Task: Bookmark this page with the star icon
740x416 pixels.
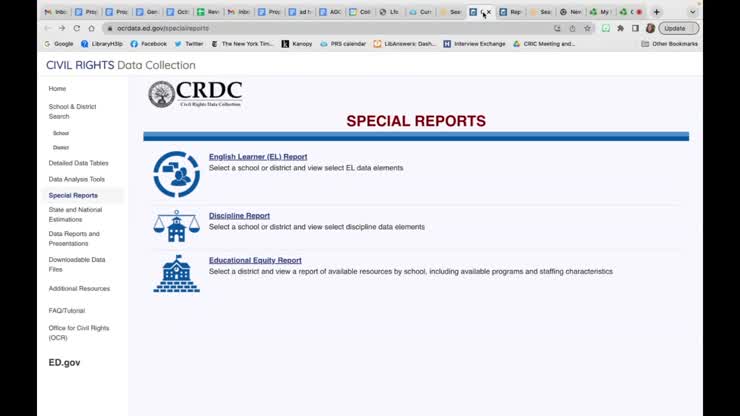Action: pyautogui.click(x=588, y=28)
